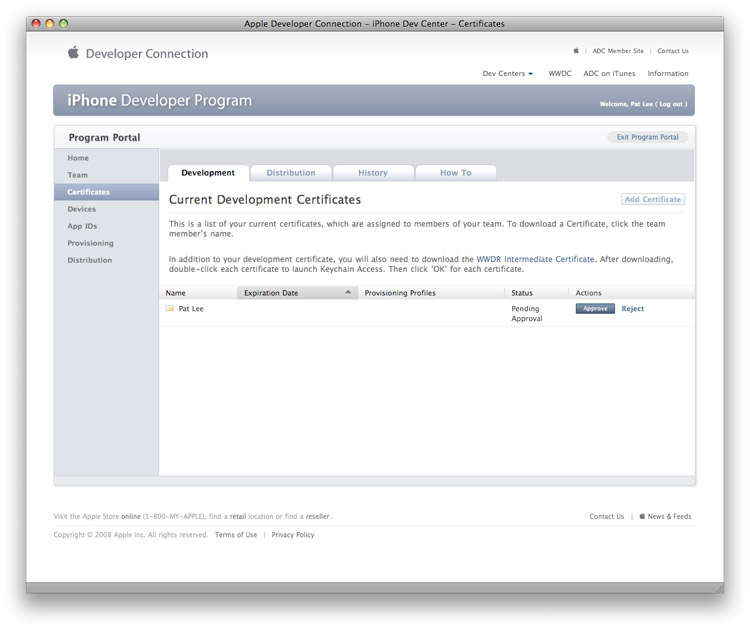Switch to the History tab
Screen dimensions: 750x629
[373, 173]
